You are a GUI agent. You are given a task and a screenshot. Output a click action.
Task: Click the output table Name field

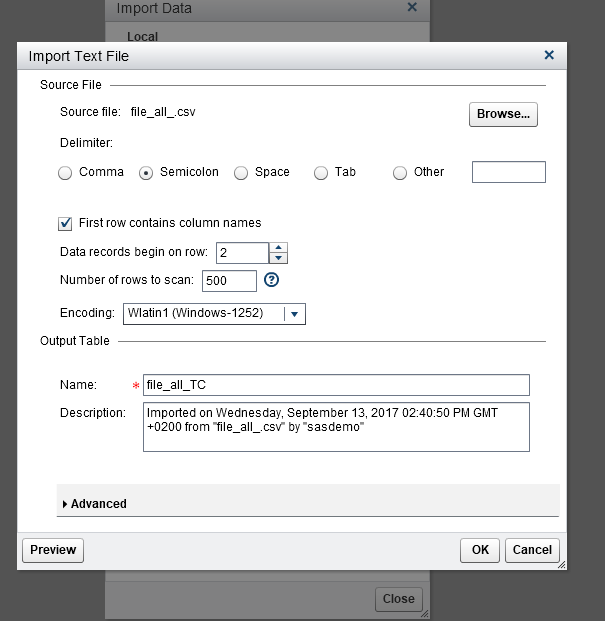click(335, 385)
